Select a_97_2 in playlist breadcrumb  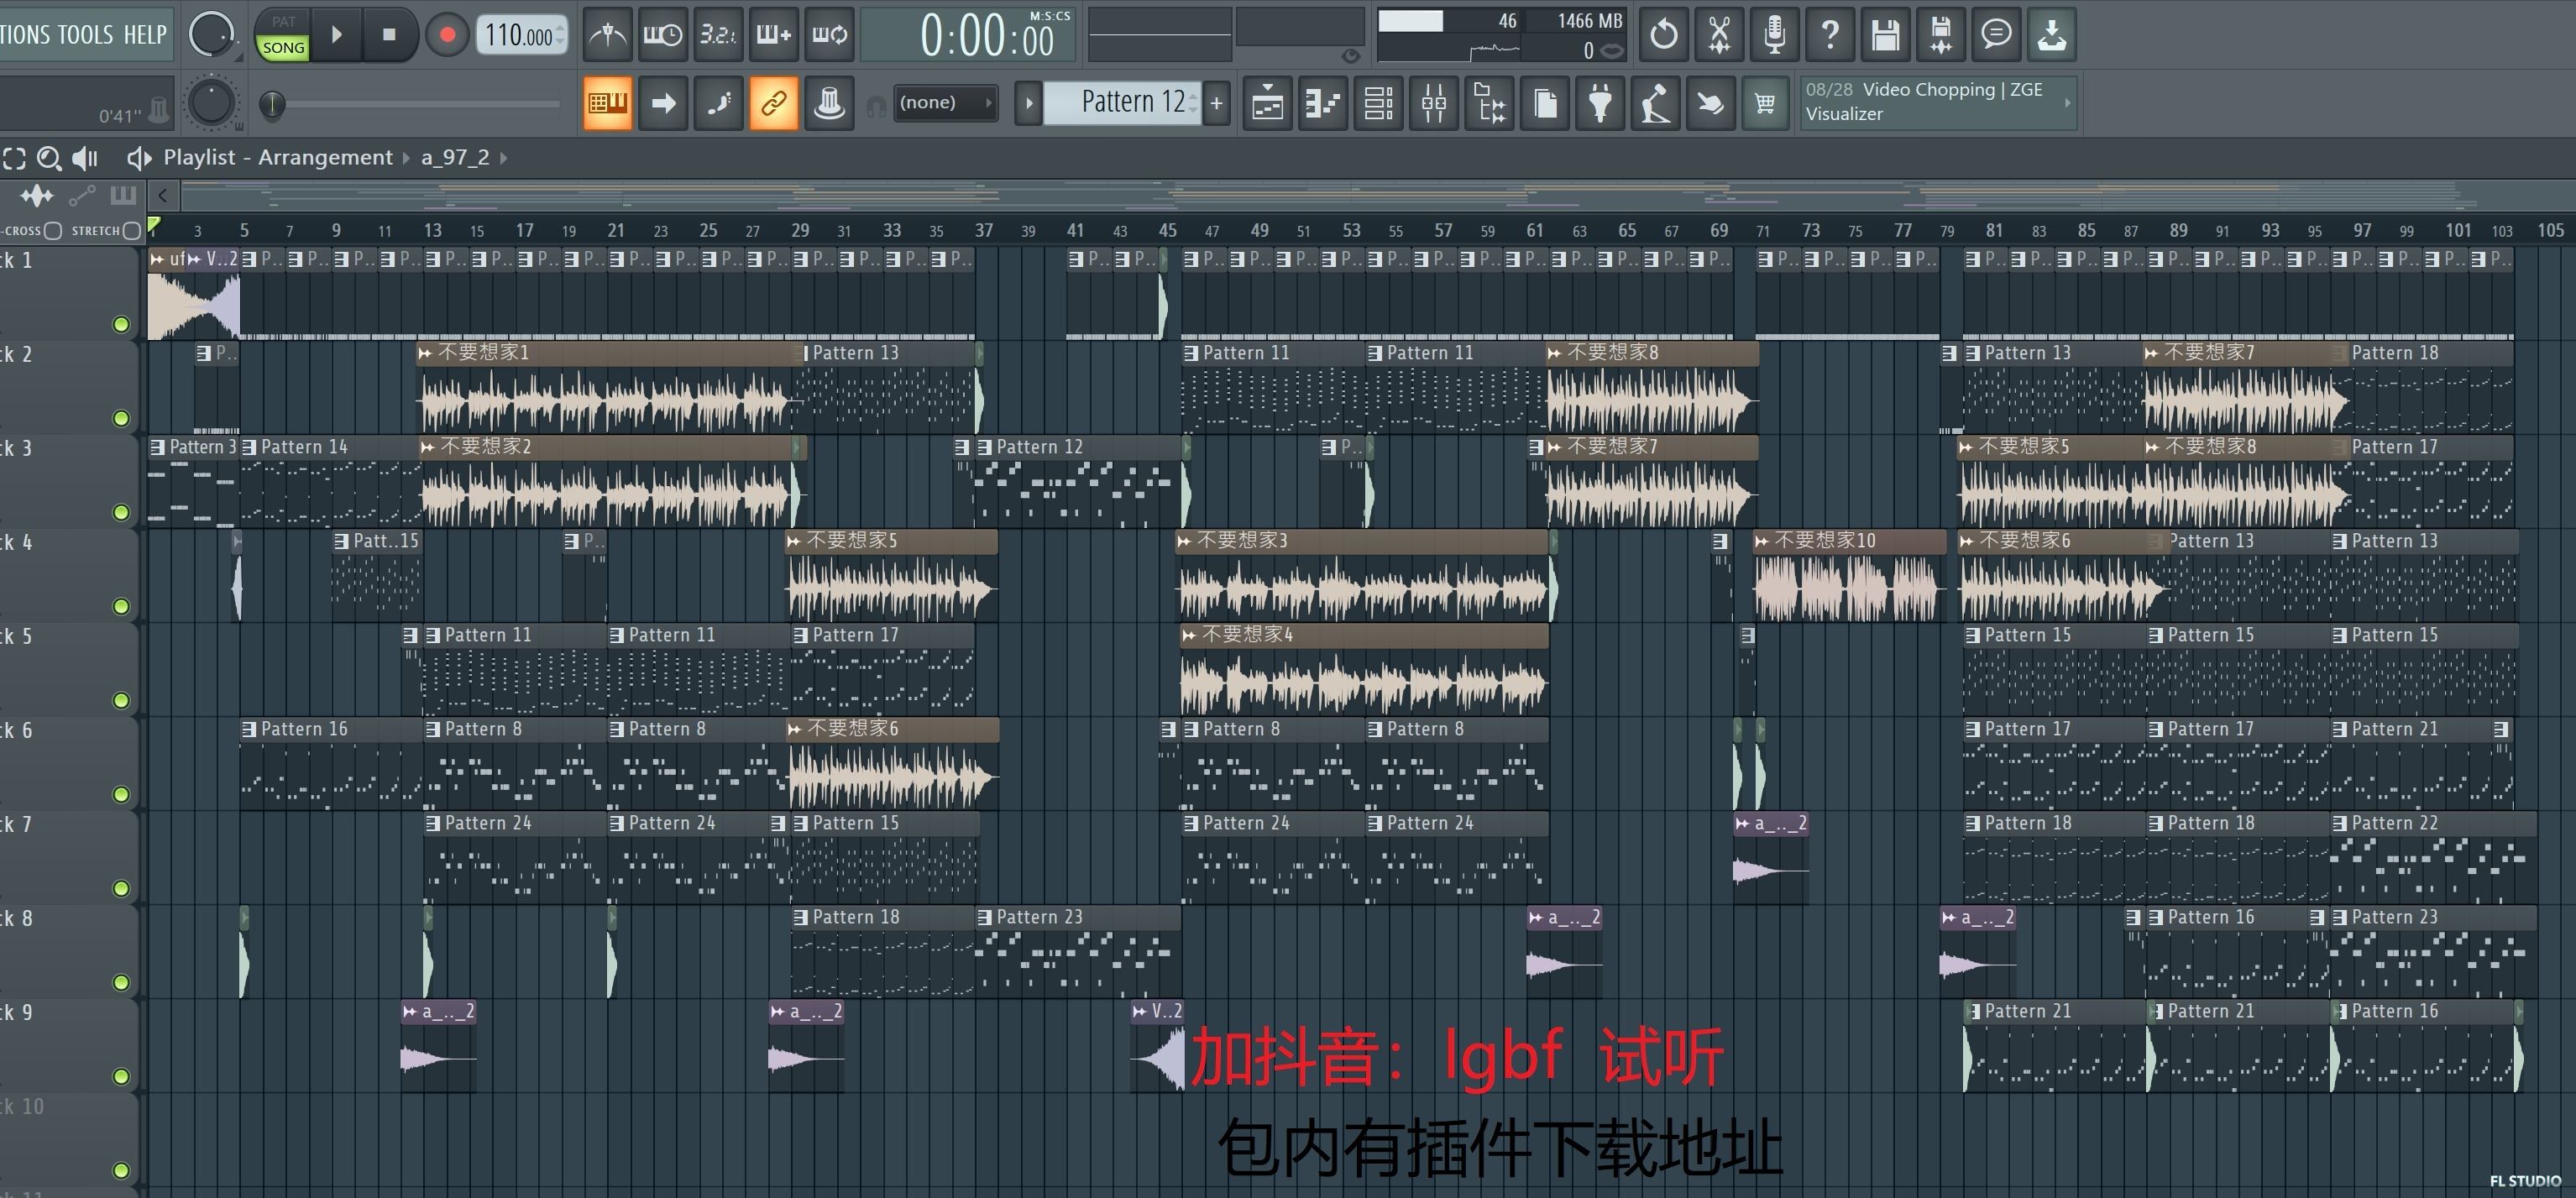click(455, 158)
